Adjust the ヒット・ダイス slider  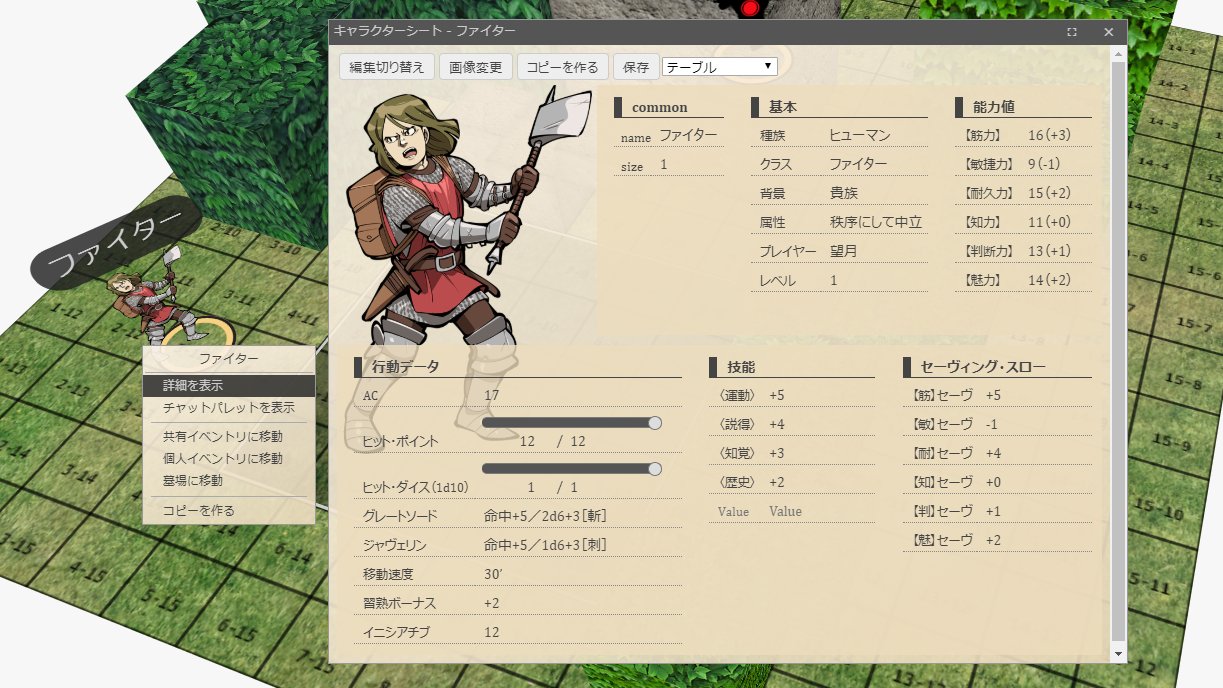(x=572, y=468)
